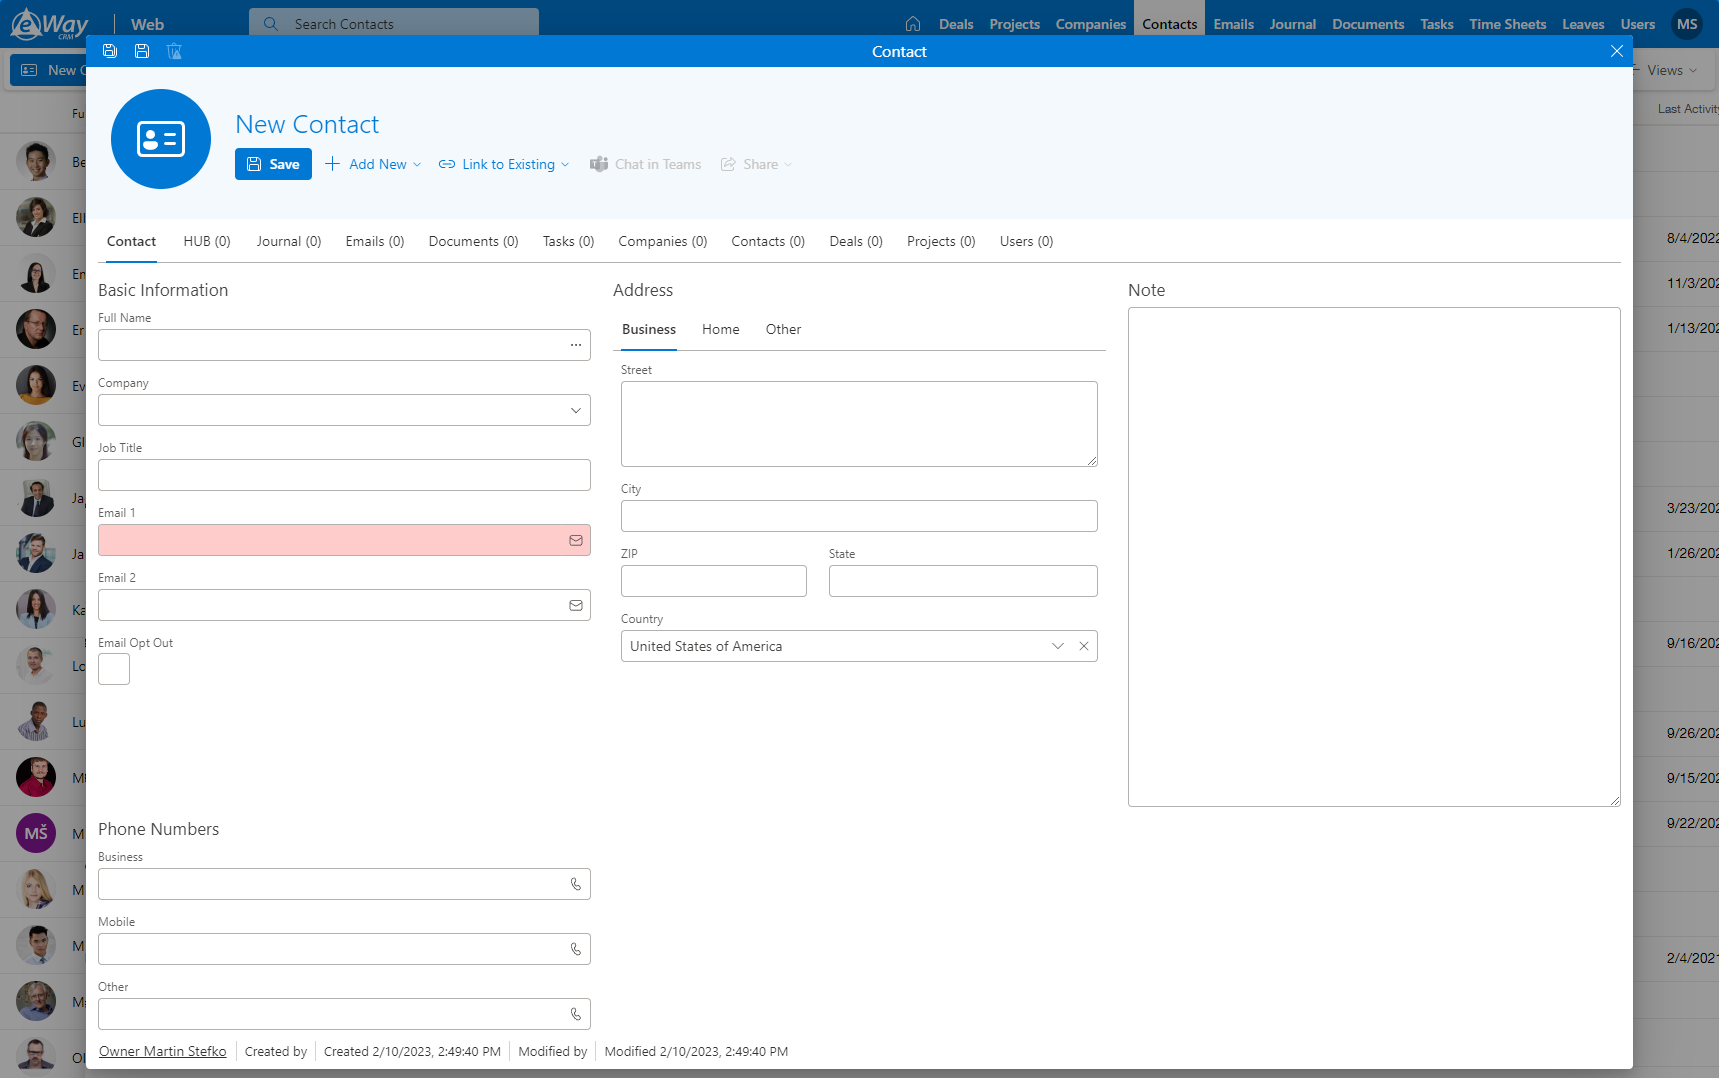Click the Save and Close icon in title bar
1719x1078 pixels.
pyautogui.click(x=110, y=51)
